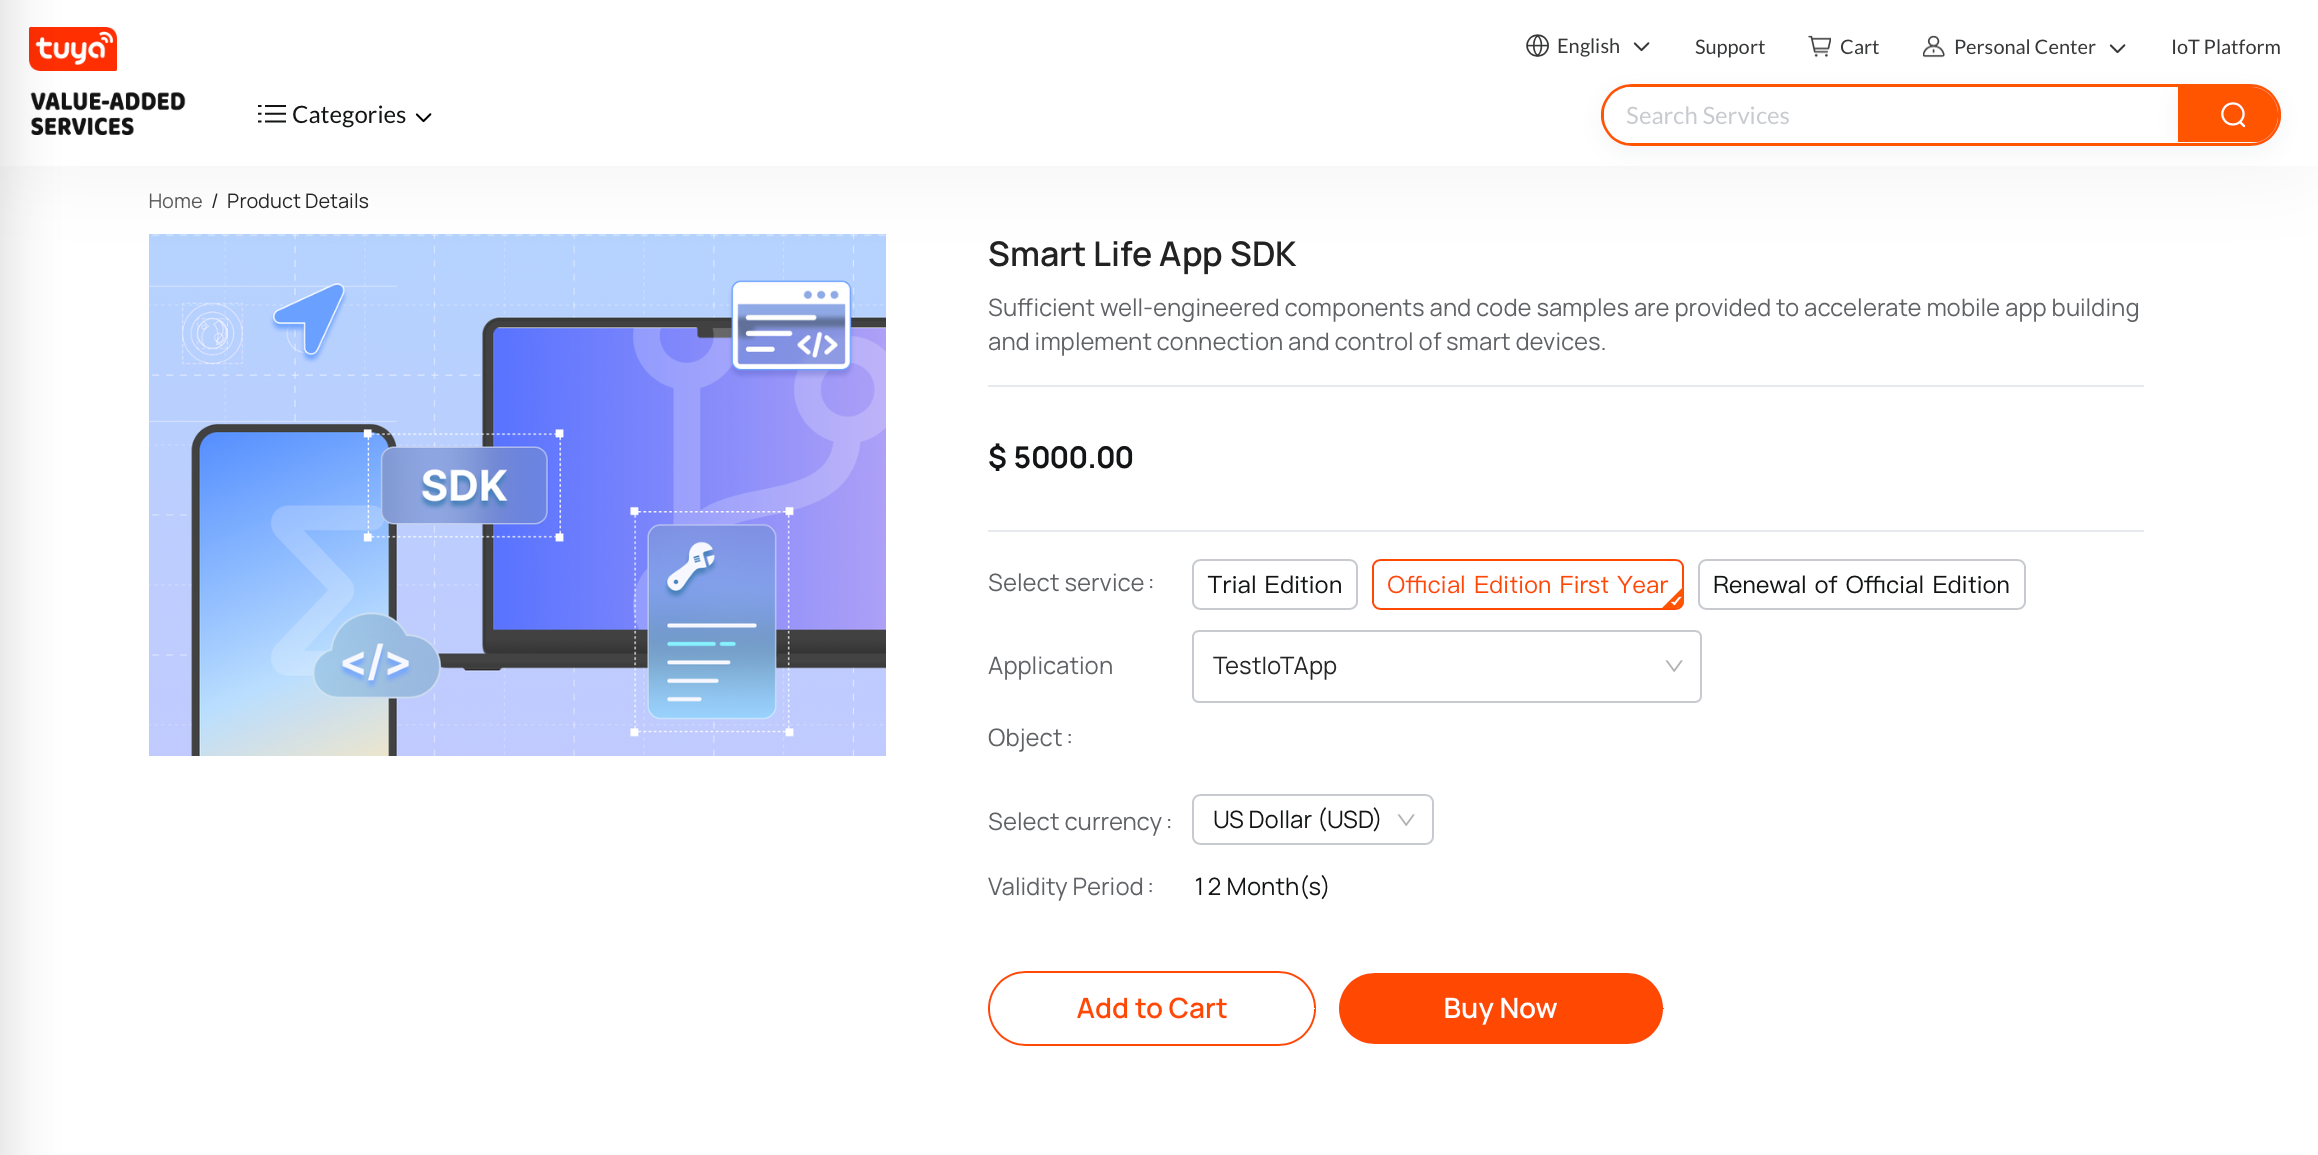
Task: Click the Add to Cart button
Action: pos(1151,1008)
